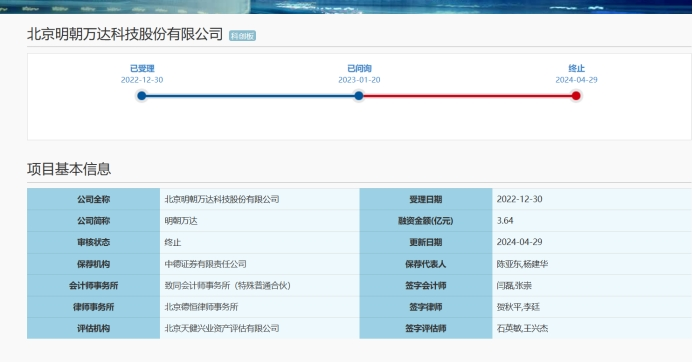
Task: Click the 保荐机构 header cell
Action: coord(93,264)
